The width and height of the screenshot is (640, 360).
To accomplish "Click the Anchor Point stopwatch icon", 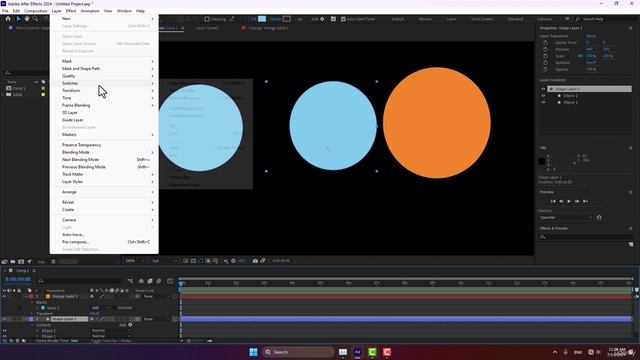I will tap(545, 42).
